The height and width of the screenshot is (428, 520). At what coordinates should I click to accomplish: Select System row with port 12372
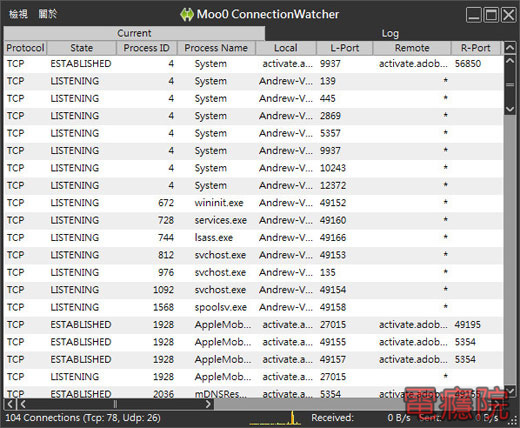tap(254, 186)
